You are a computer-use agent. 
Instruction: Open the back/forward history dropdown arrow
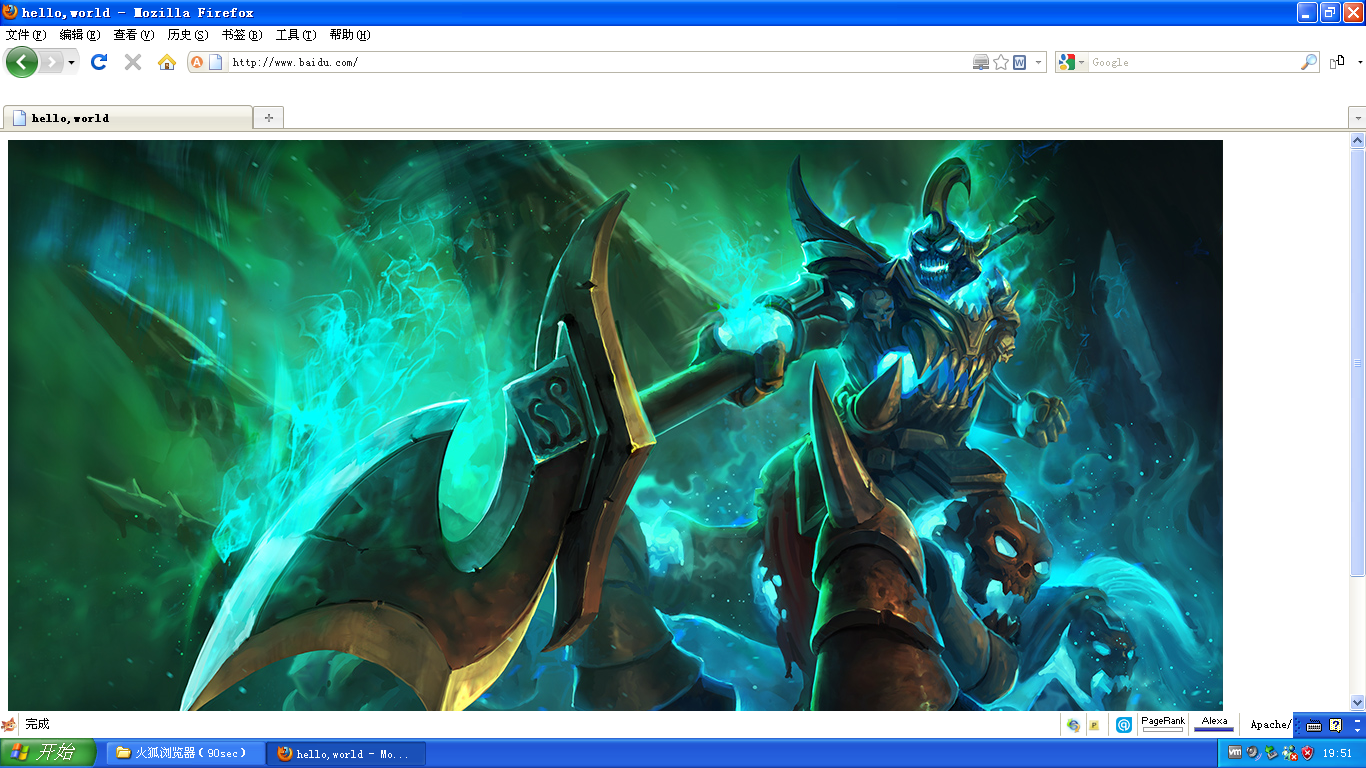point(71,63)
